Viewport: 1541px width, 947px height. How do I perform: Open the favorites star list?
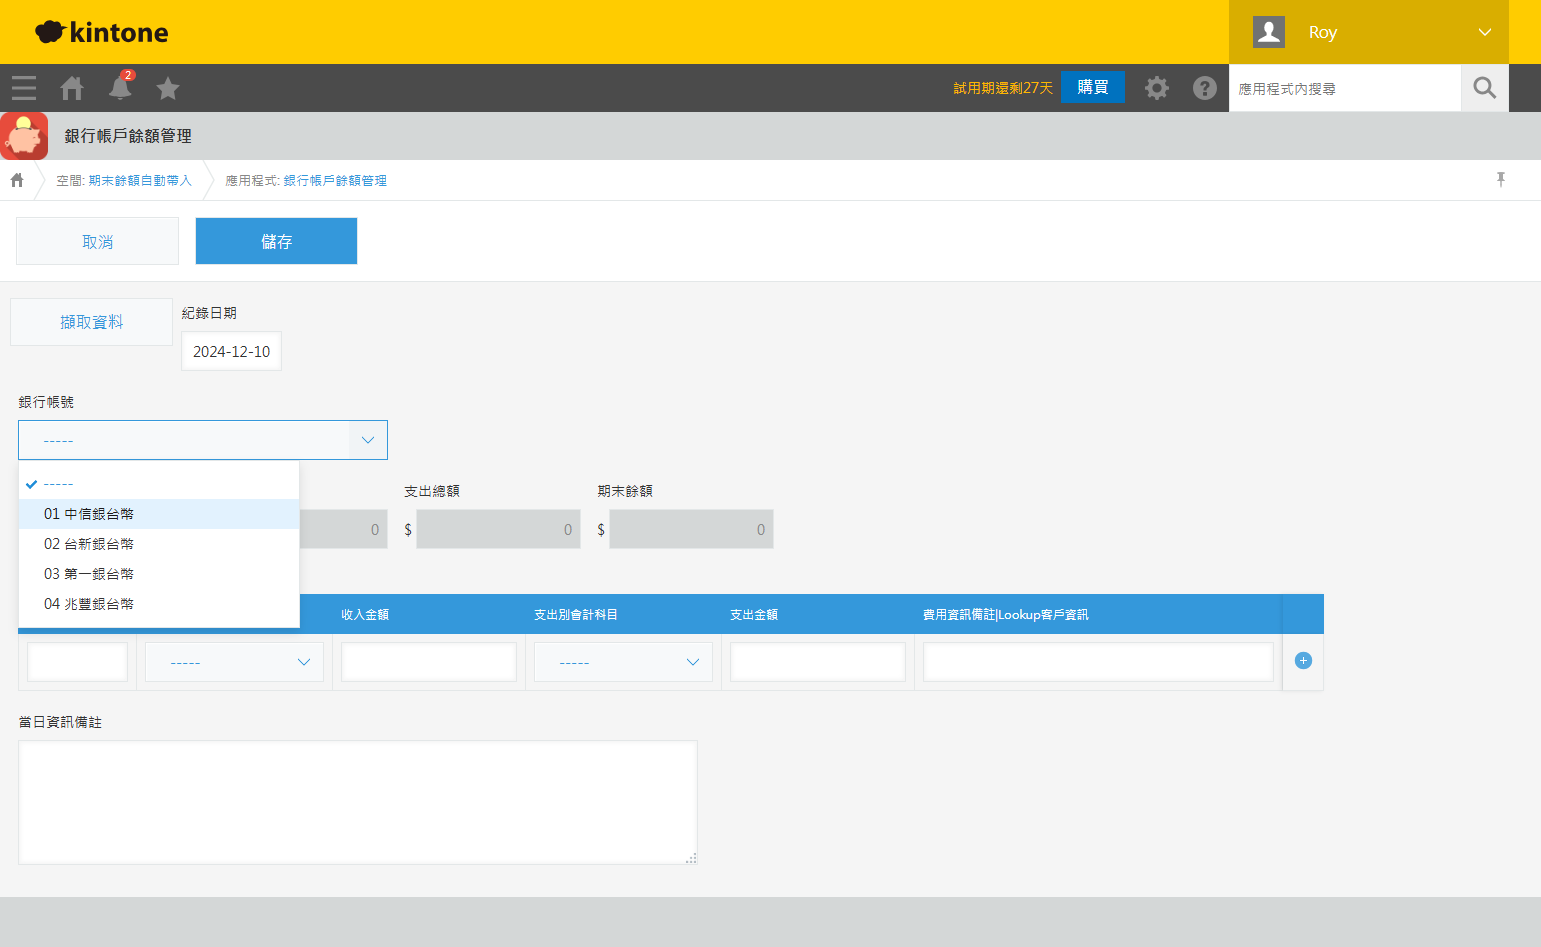(x=168, y=88)
